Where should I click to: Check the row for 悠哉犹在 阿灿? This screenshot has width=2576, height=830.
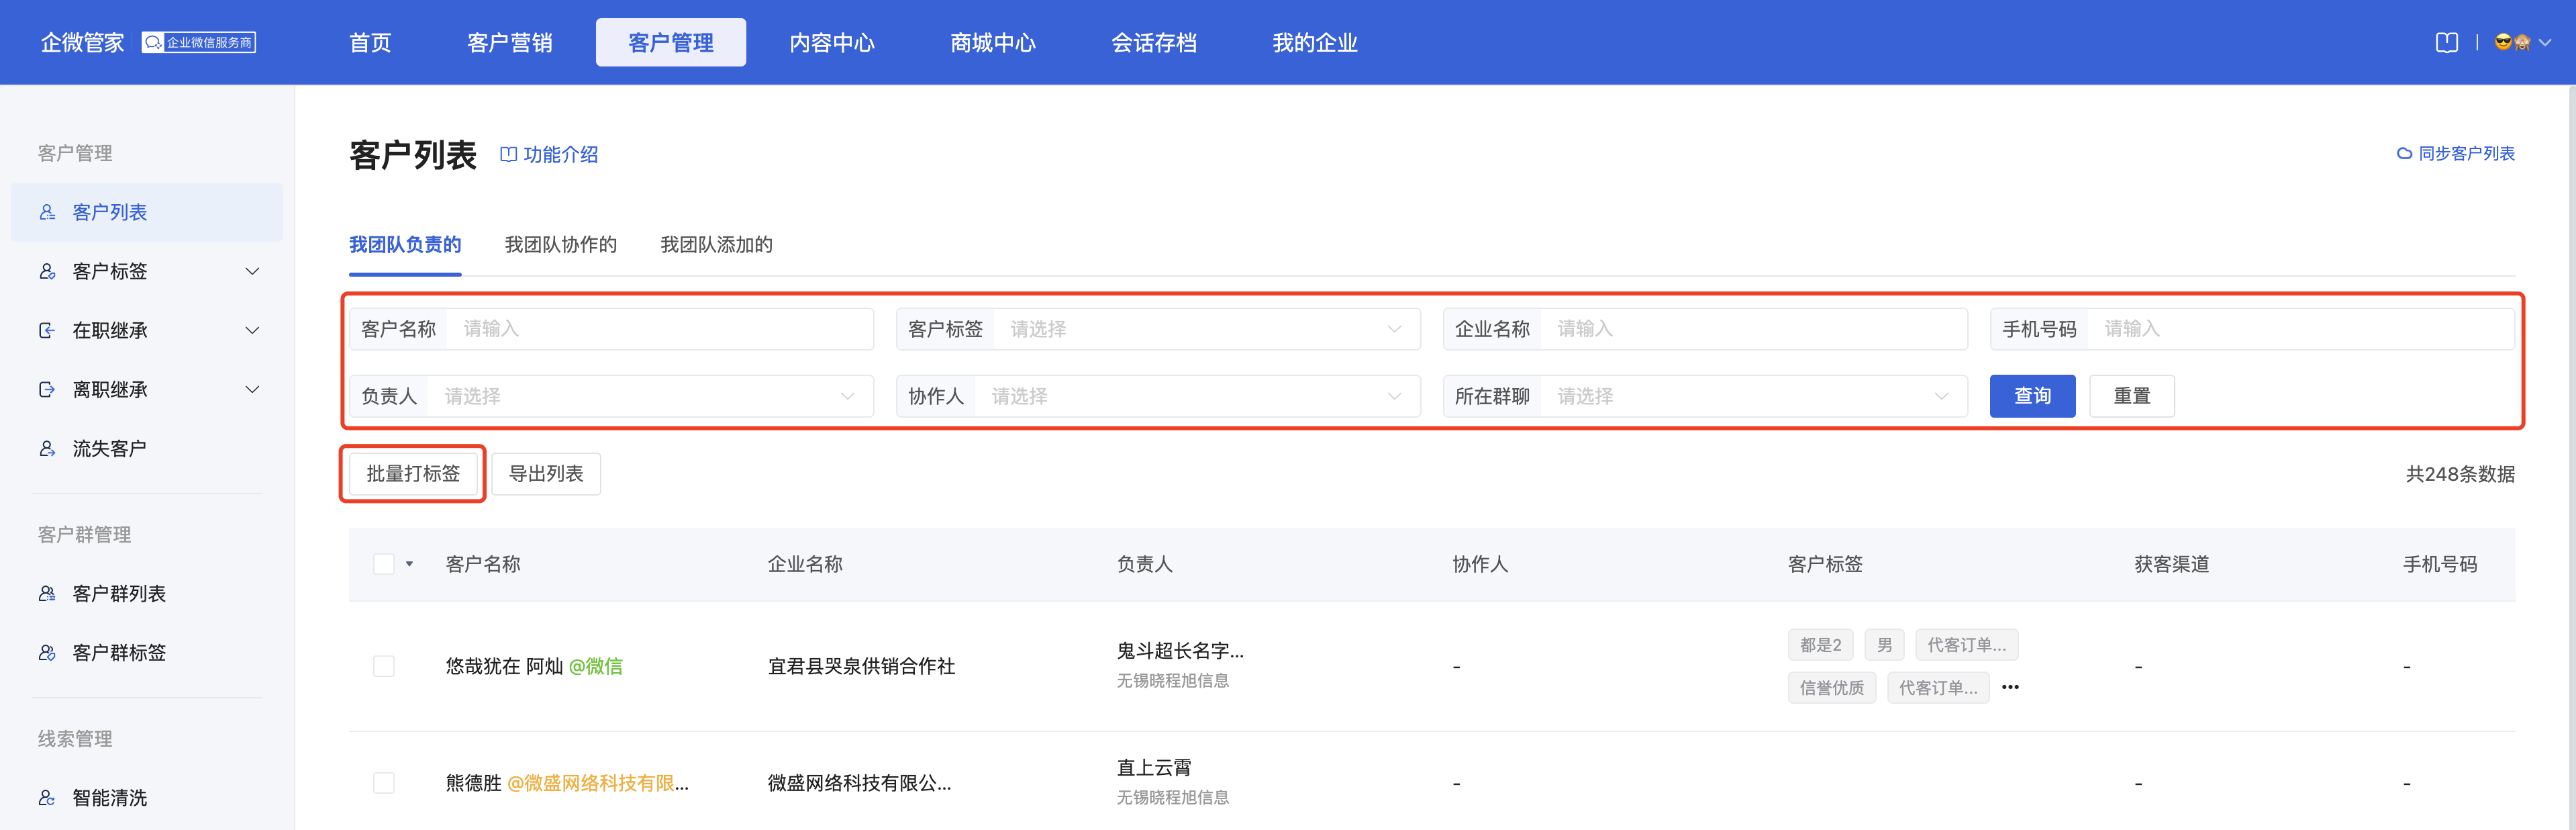384,666
